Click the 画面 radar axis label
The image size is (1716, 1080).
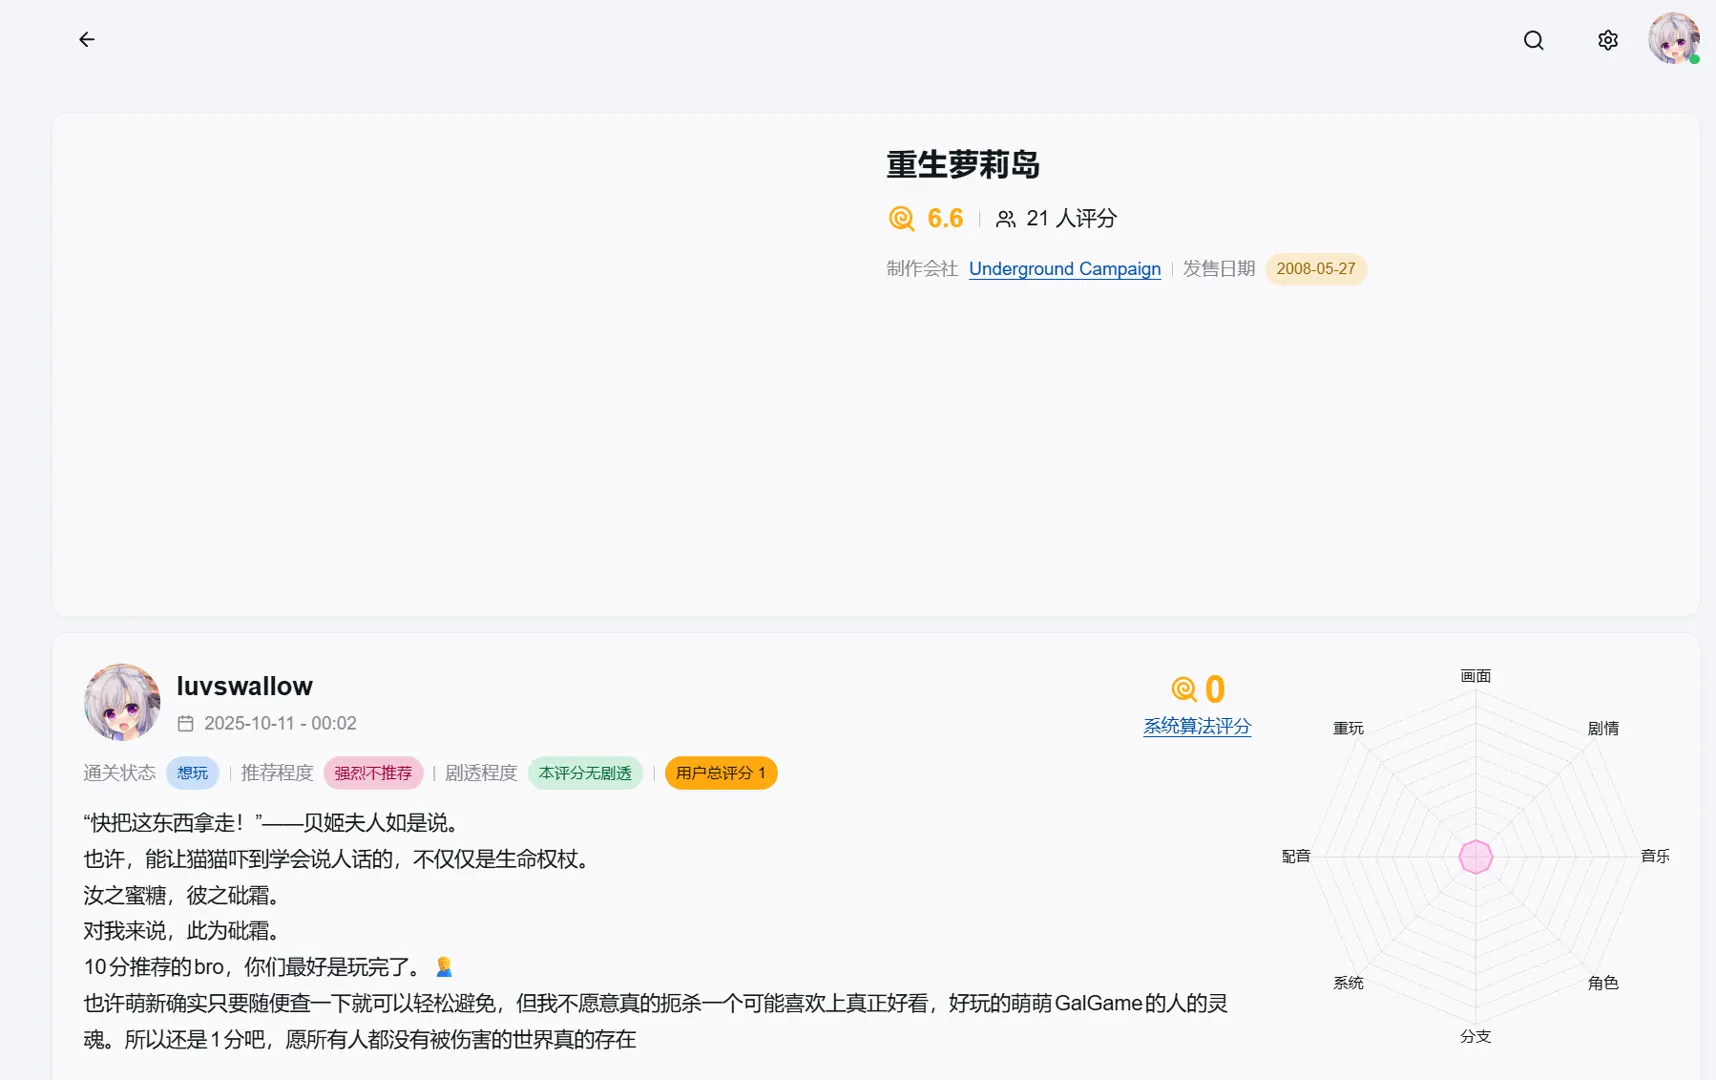[1475, 676]
